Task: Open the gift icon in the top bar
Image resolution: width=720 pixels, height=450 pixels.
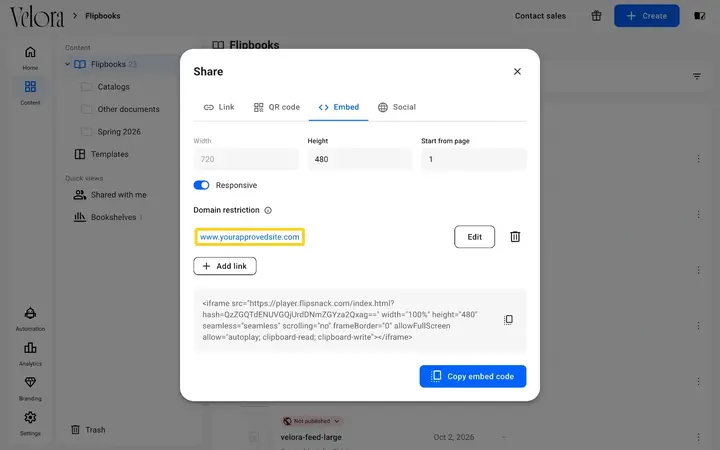Action: (x=596, y=16)
